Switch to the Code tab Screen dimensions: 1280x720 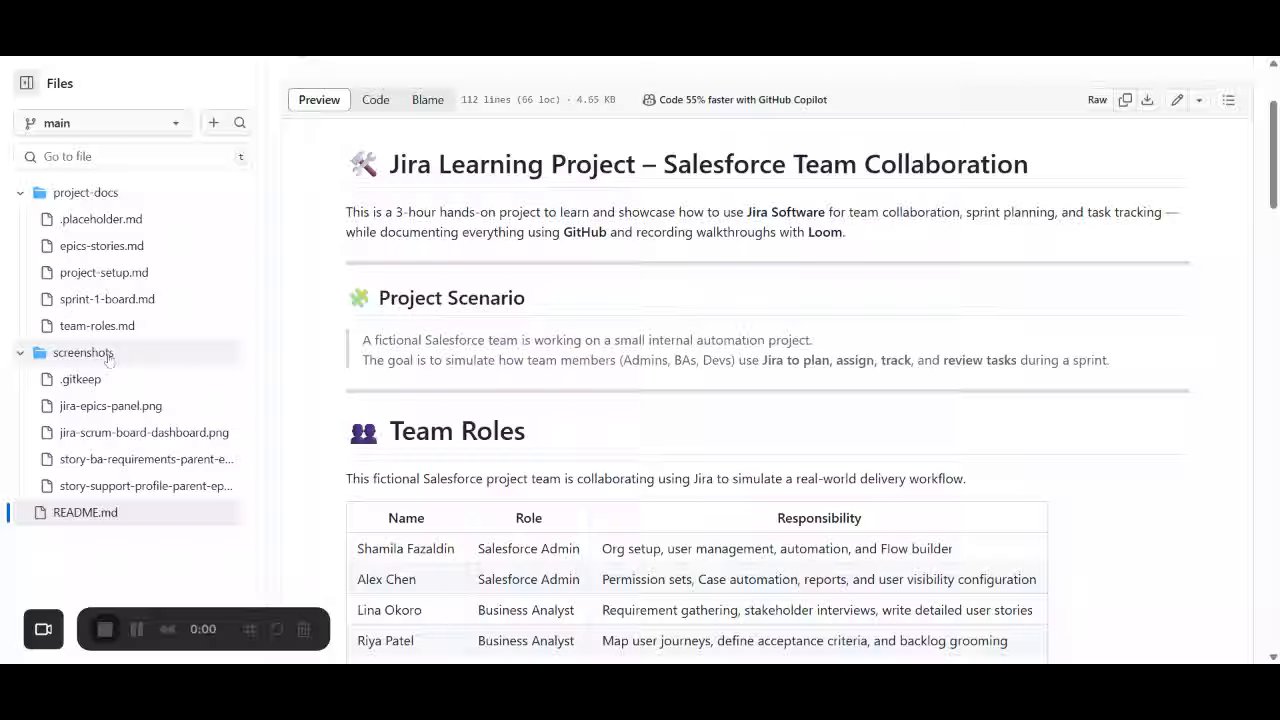tap(376, 100)
